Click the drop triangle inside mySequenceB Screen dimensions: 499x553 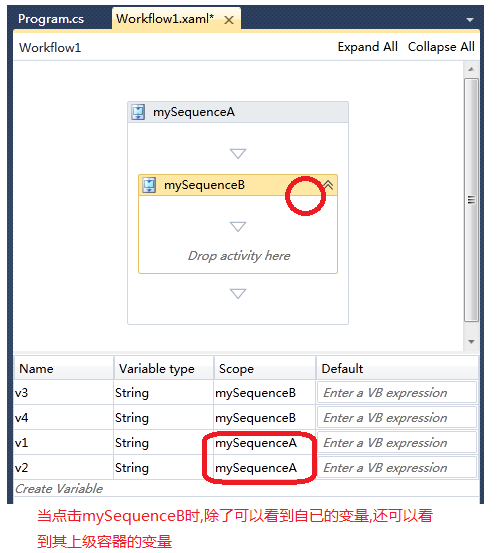[238, 226]
